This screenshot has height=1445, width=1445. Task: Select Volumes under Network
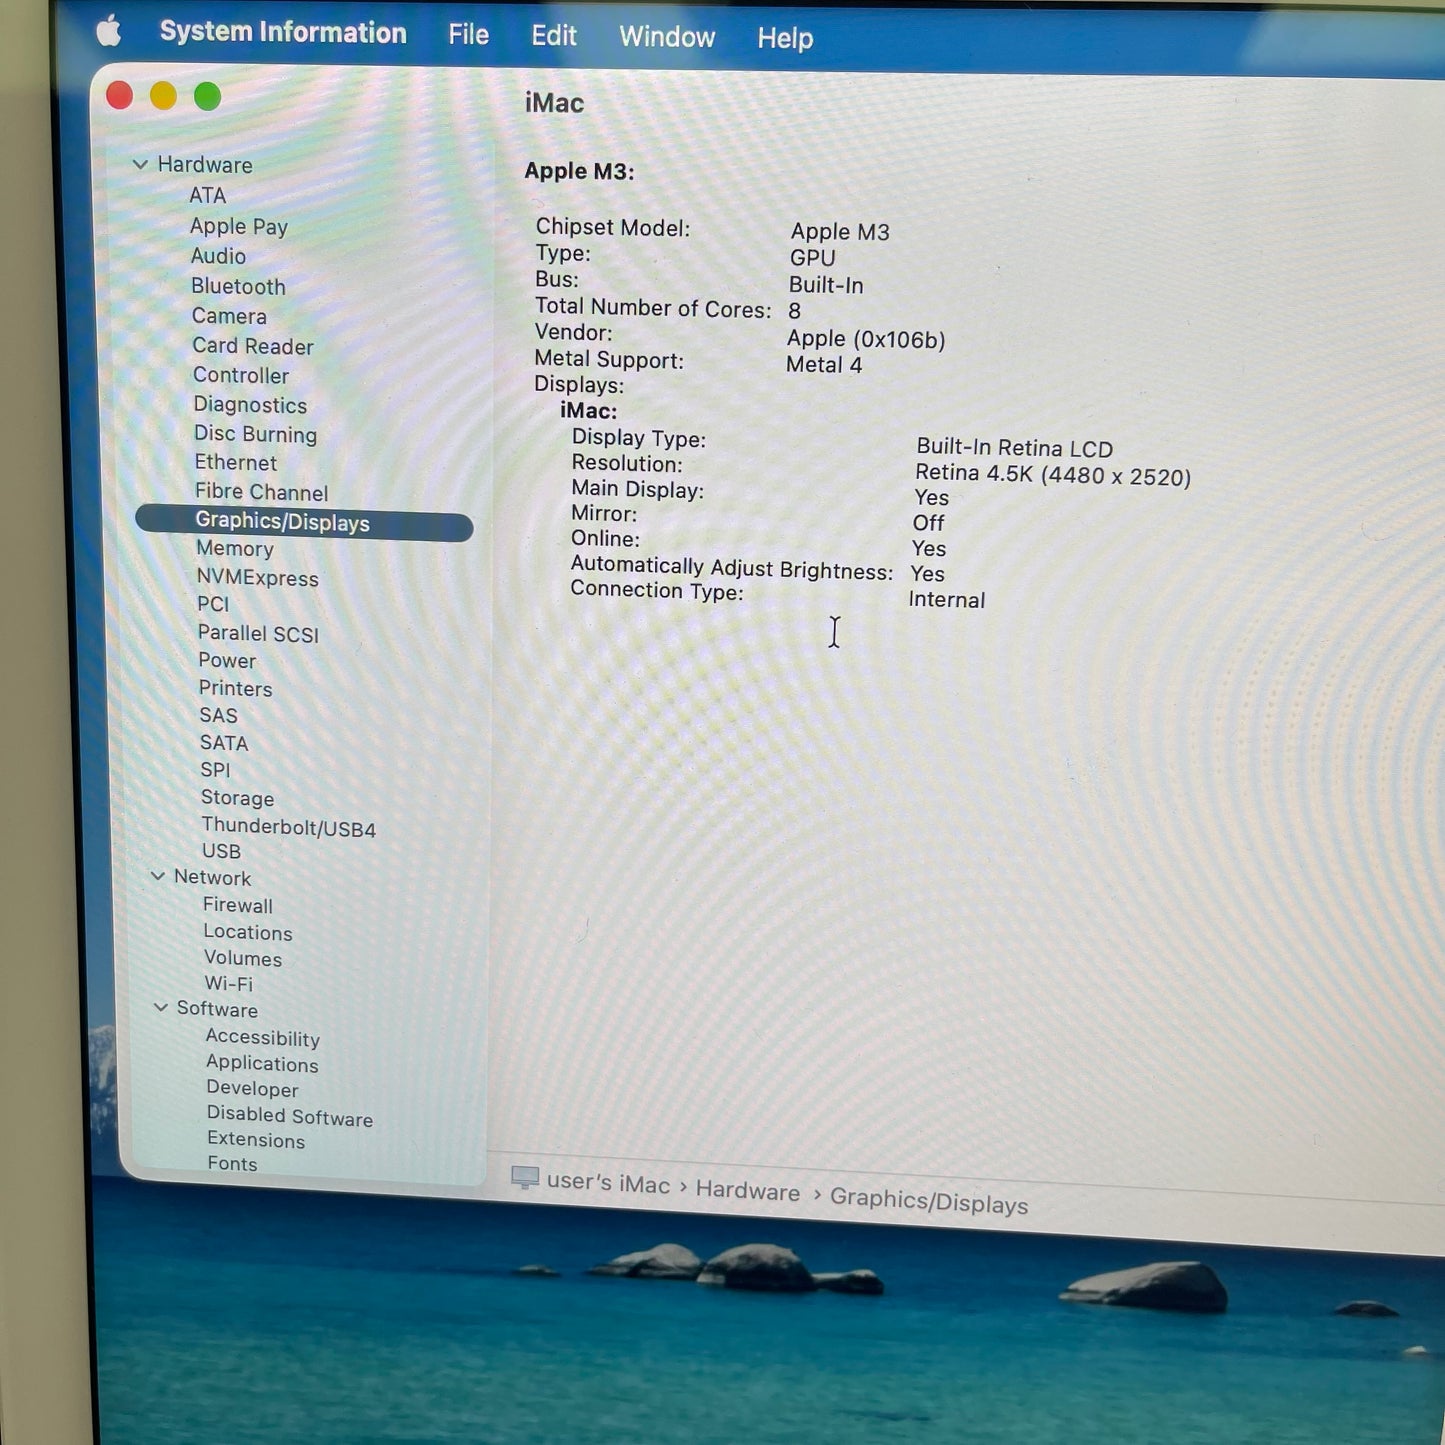pos(243,958)
